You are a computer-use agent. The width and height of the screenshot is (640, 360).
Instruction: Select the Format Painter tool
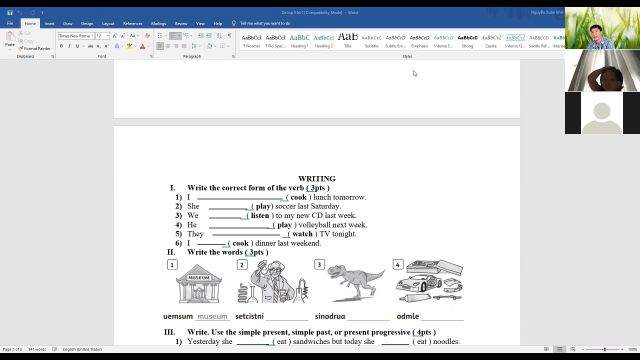tap(35, 49)
